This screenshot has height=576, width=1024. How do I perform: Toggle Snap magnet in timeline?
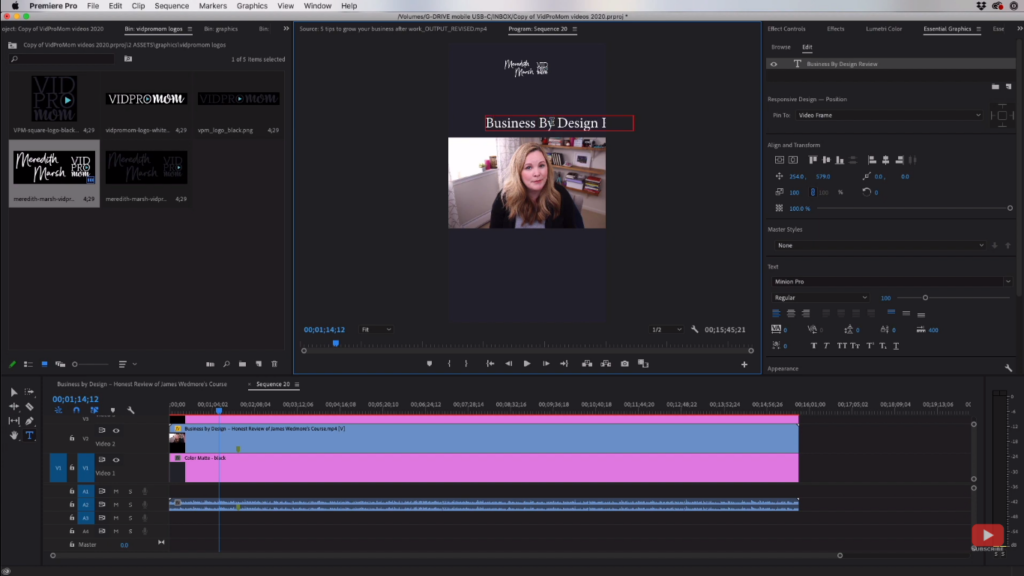(76, 410)
